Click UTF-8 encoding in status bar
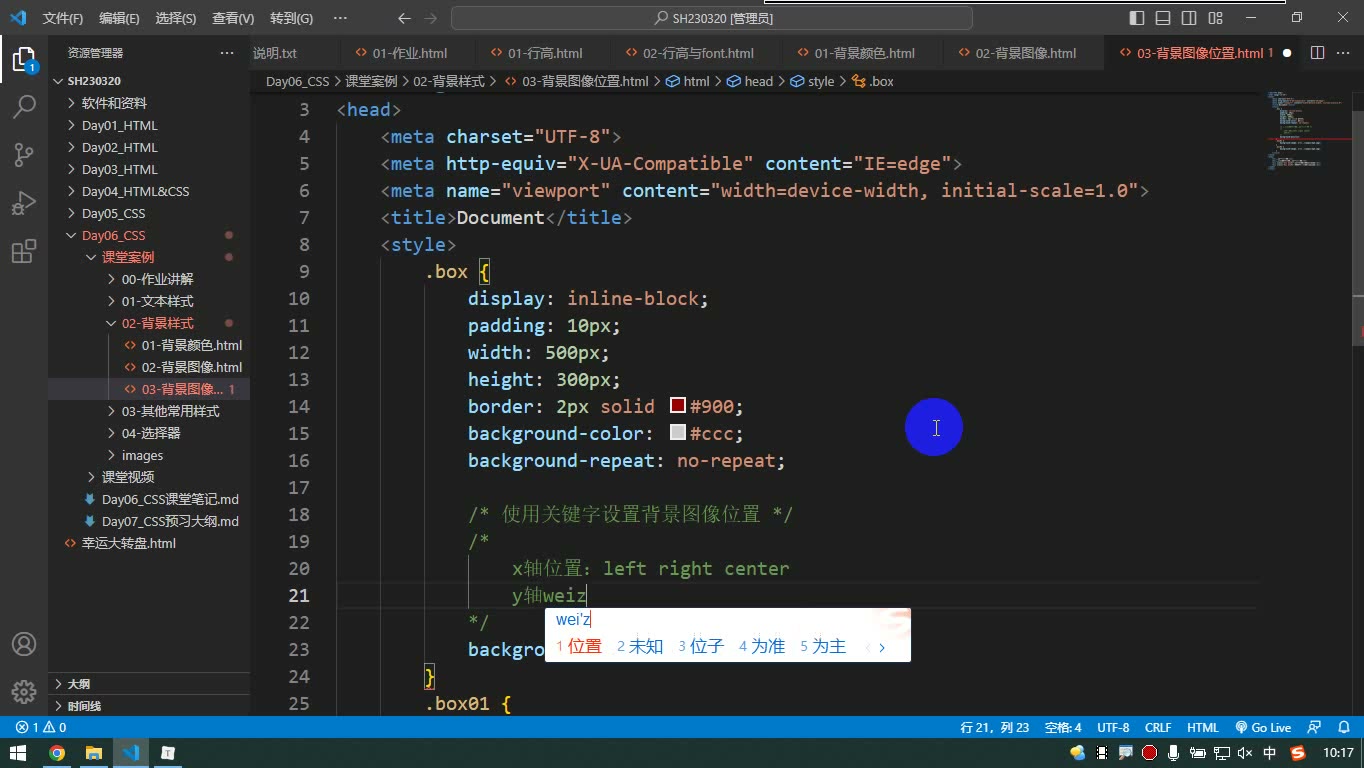1364x768 pixels. coord(1113,728)
